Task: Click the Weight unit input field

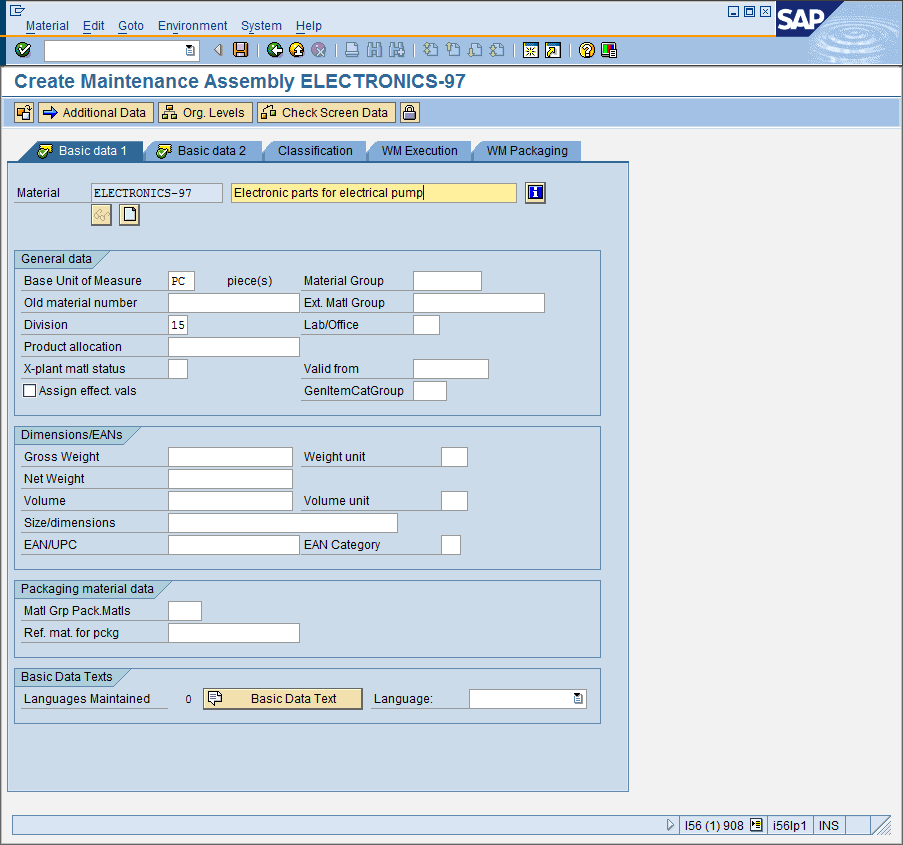Action: point(454,457)
